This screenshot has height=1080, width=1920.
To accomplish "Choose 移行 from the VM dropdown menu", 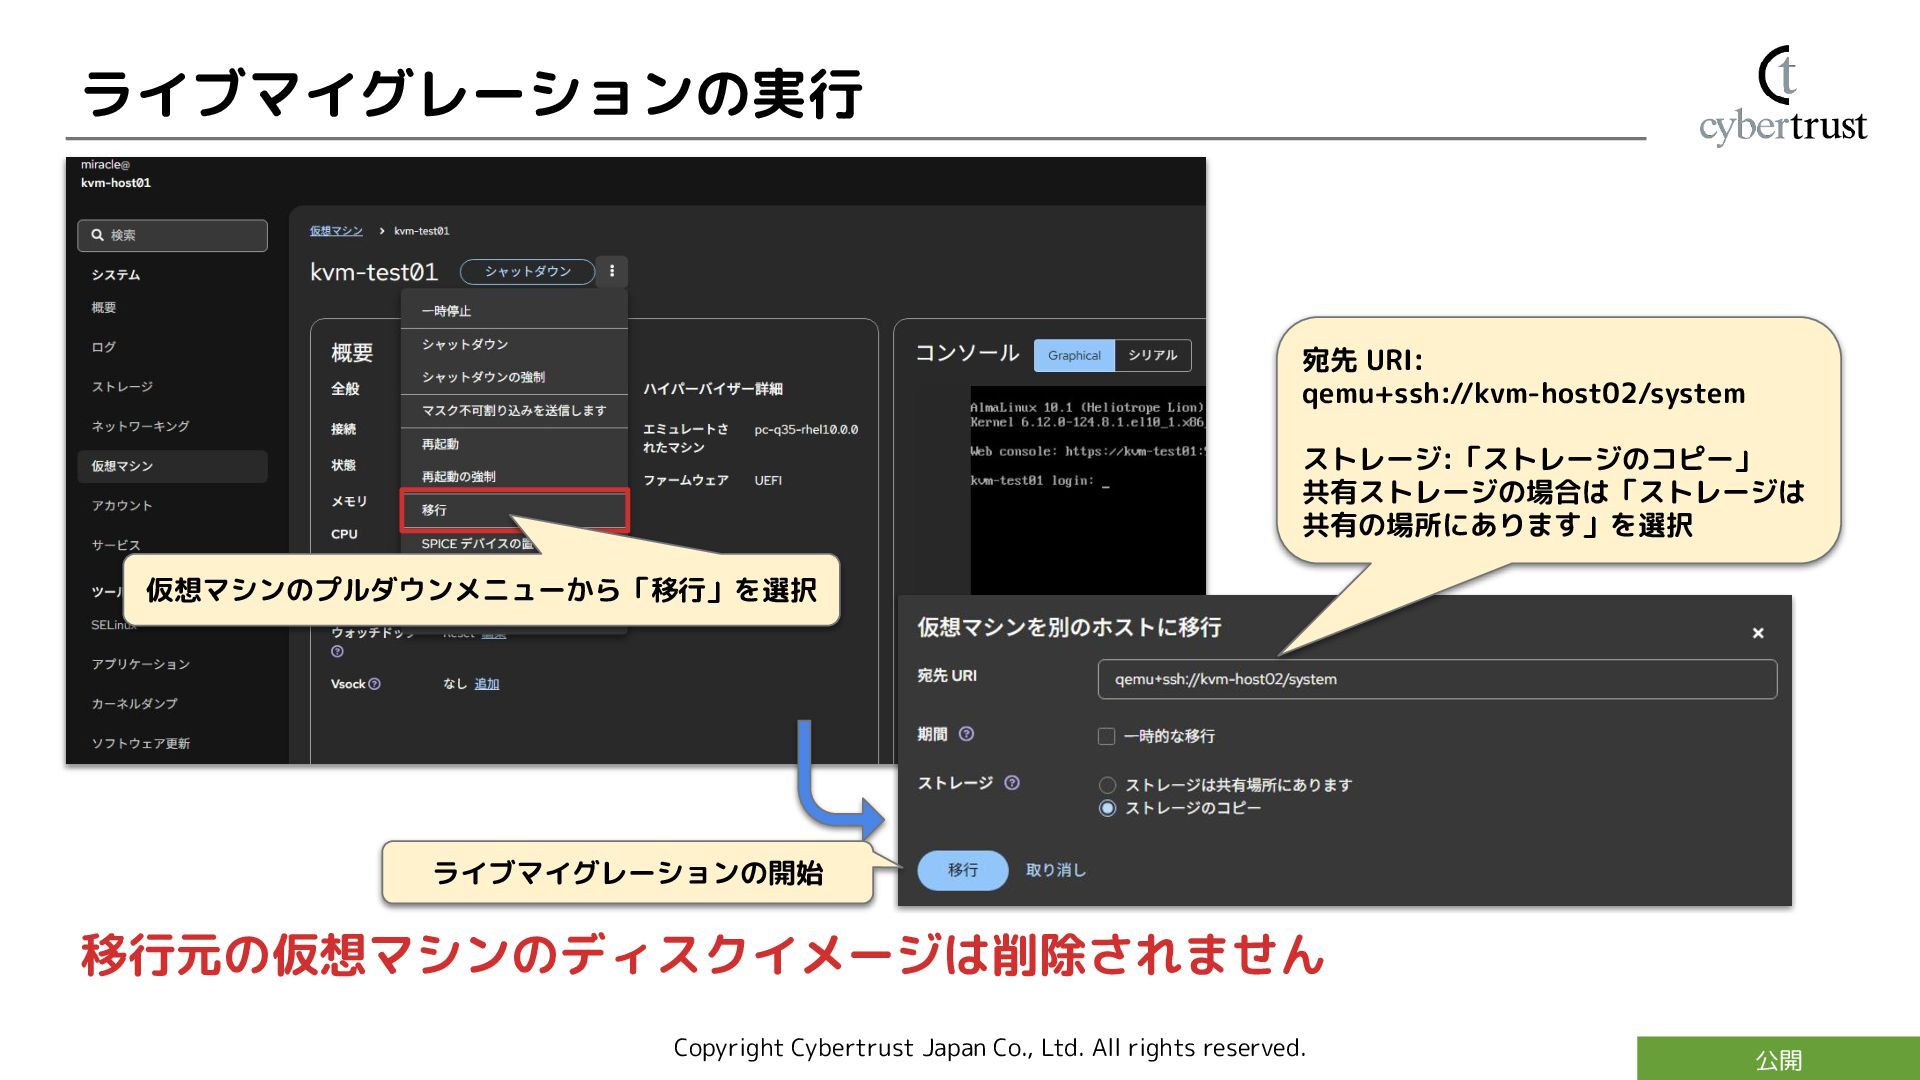I will 435,510.
